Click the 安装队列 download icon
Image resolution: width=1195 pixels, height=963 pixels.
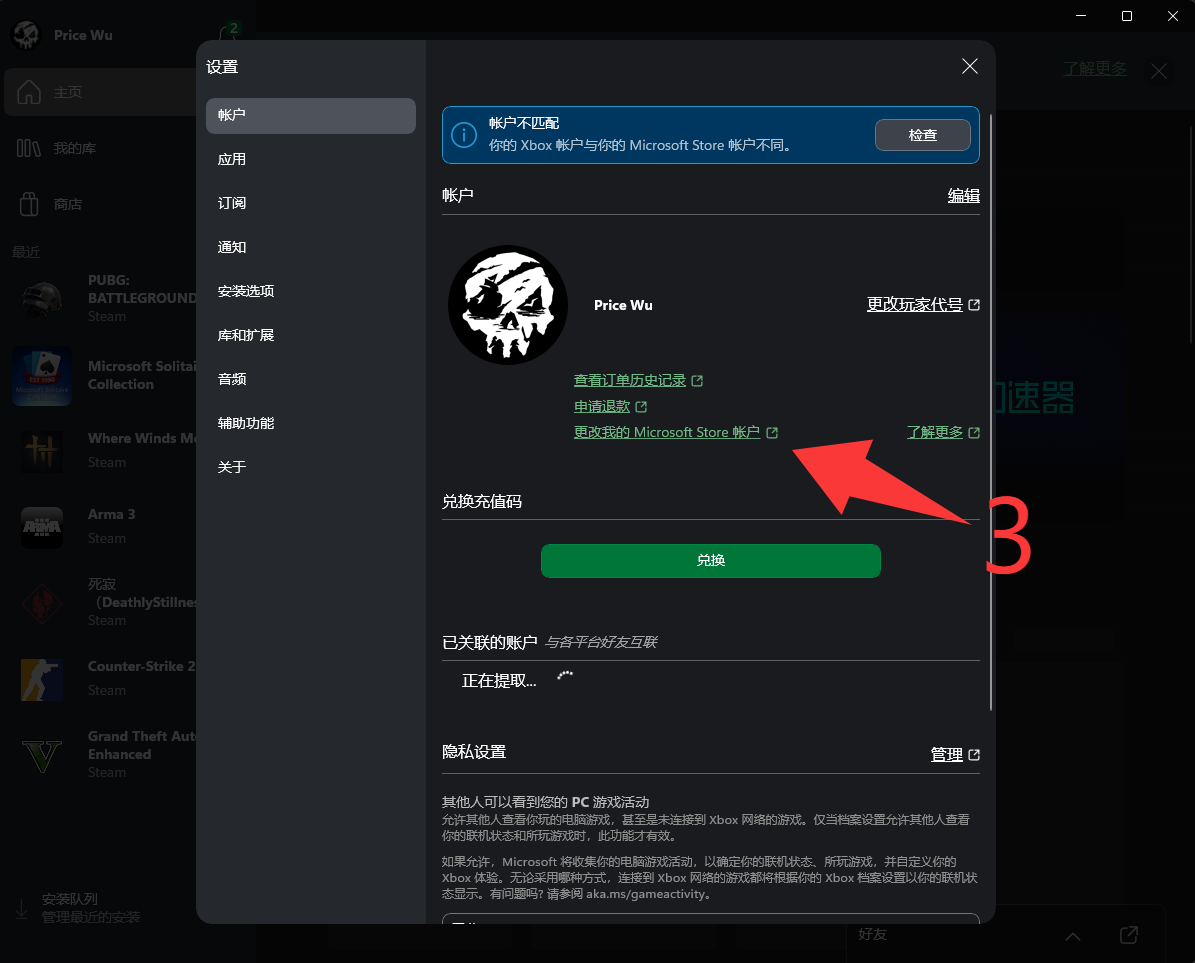21,908
